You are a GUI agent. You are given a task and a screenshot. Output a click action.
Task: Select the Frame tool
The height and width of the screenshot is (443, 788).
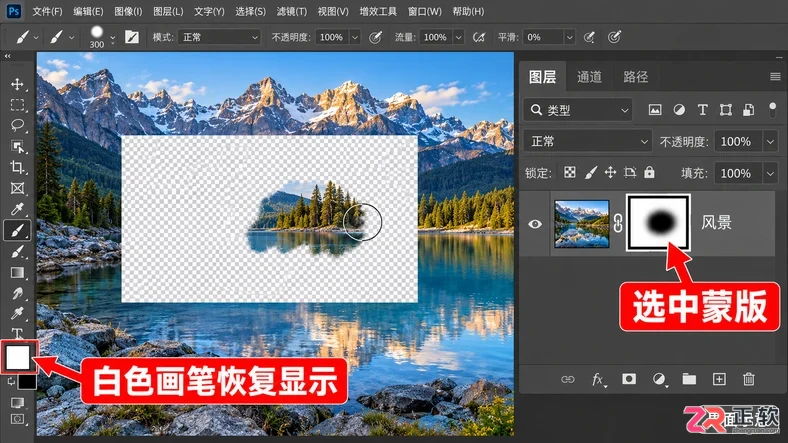click(17, 188)
